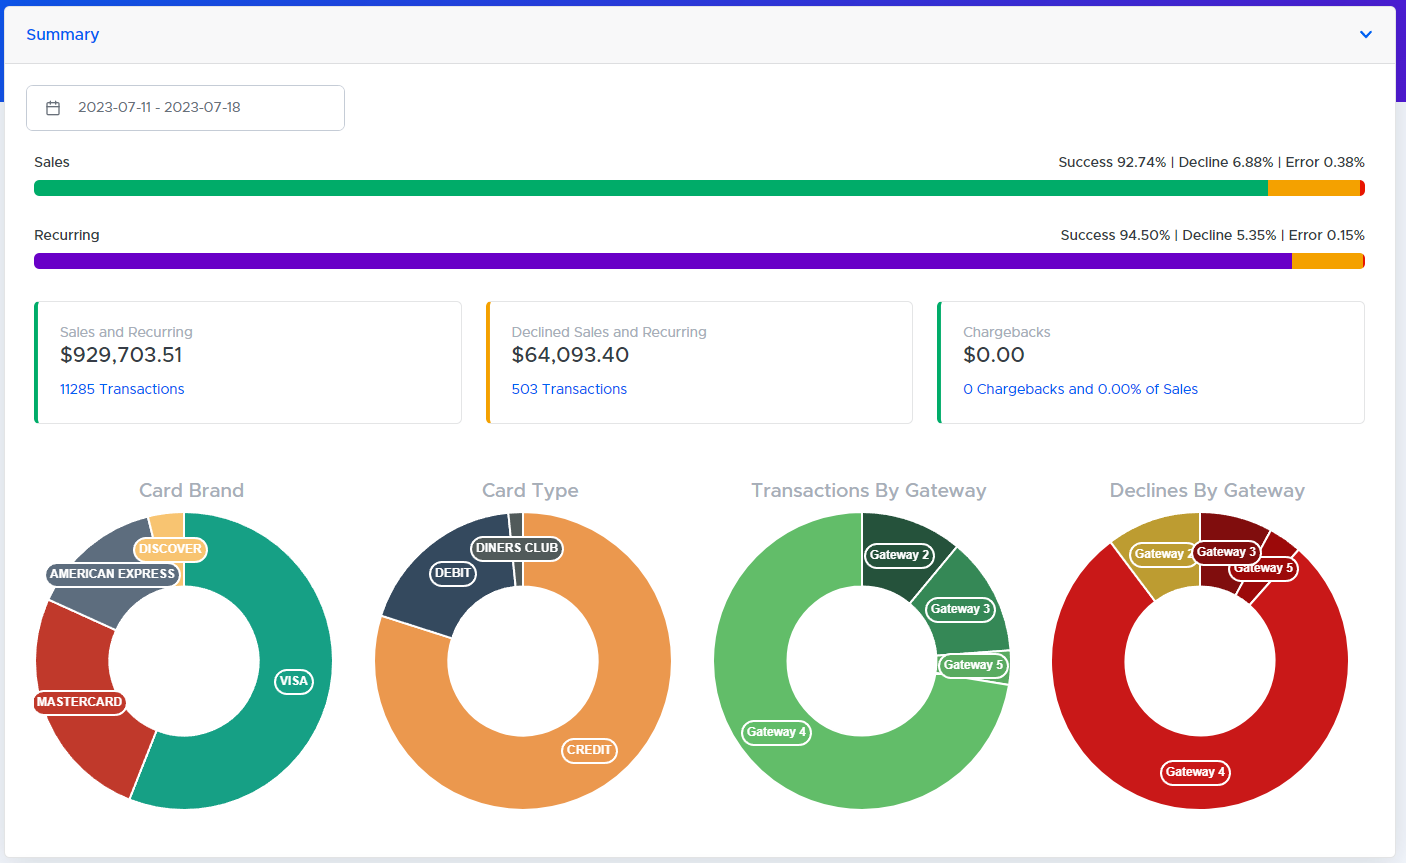Select the DEBIT label in Card Type chart
1406x863 pixels.
click(453, 573)
